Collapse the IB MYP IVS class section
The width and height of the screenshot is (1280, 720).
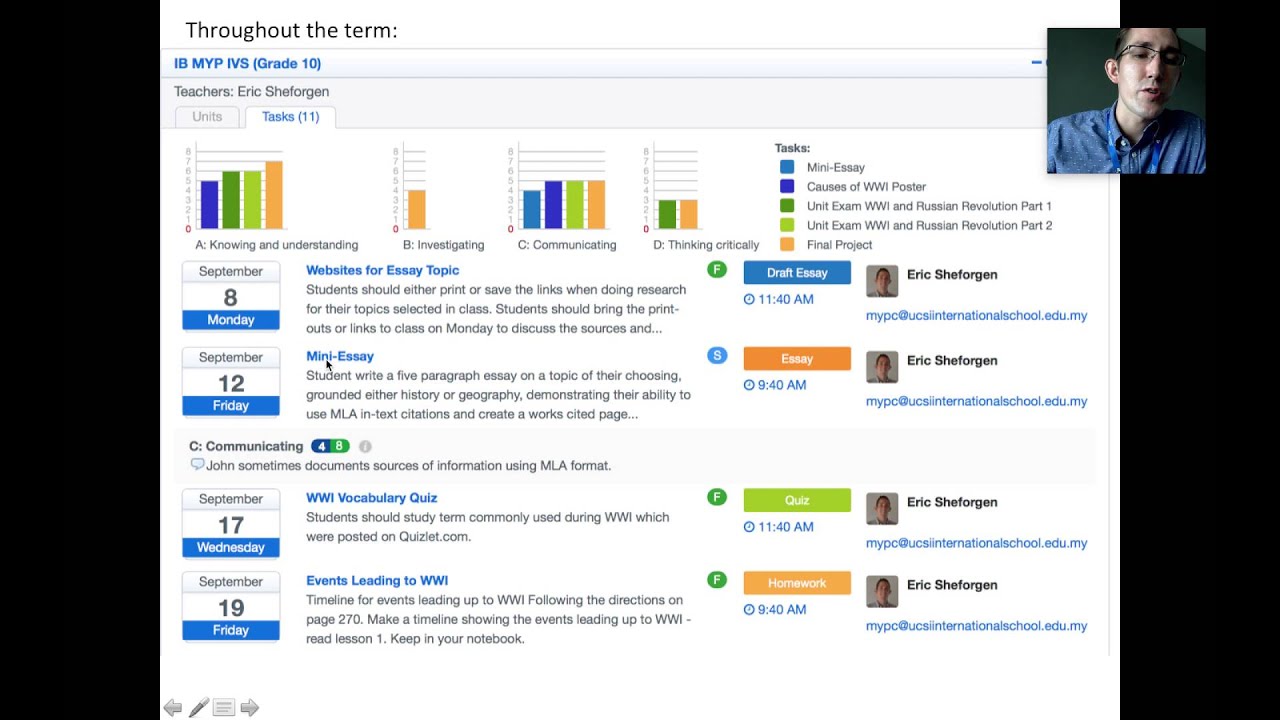1036,63
